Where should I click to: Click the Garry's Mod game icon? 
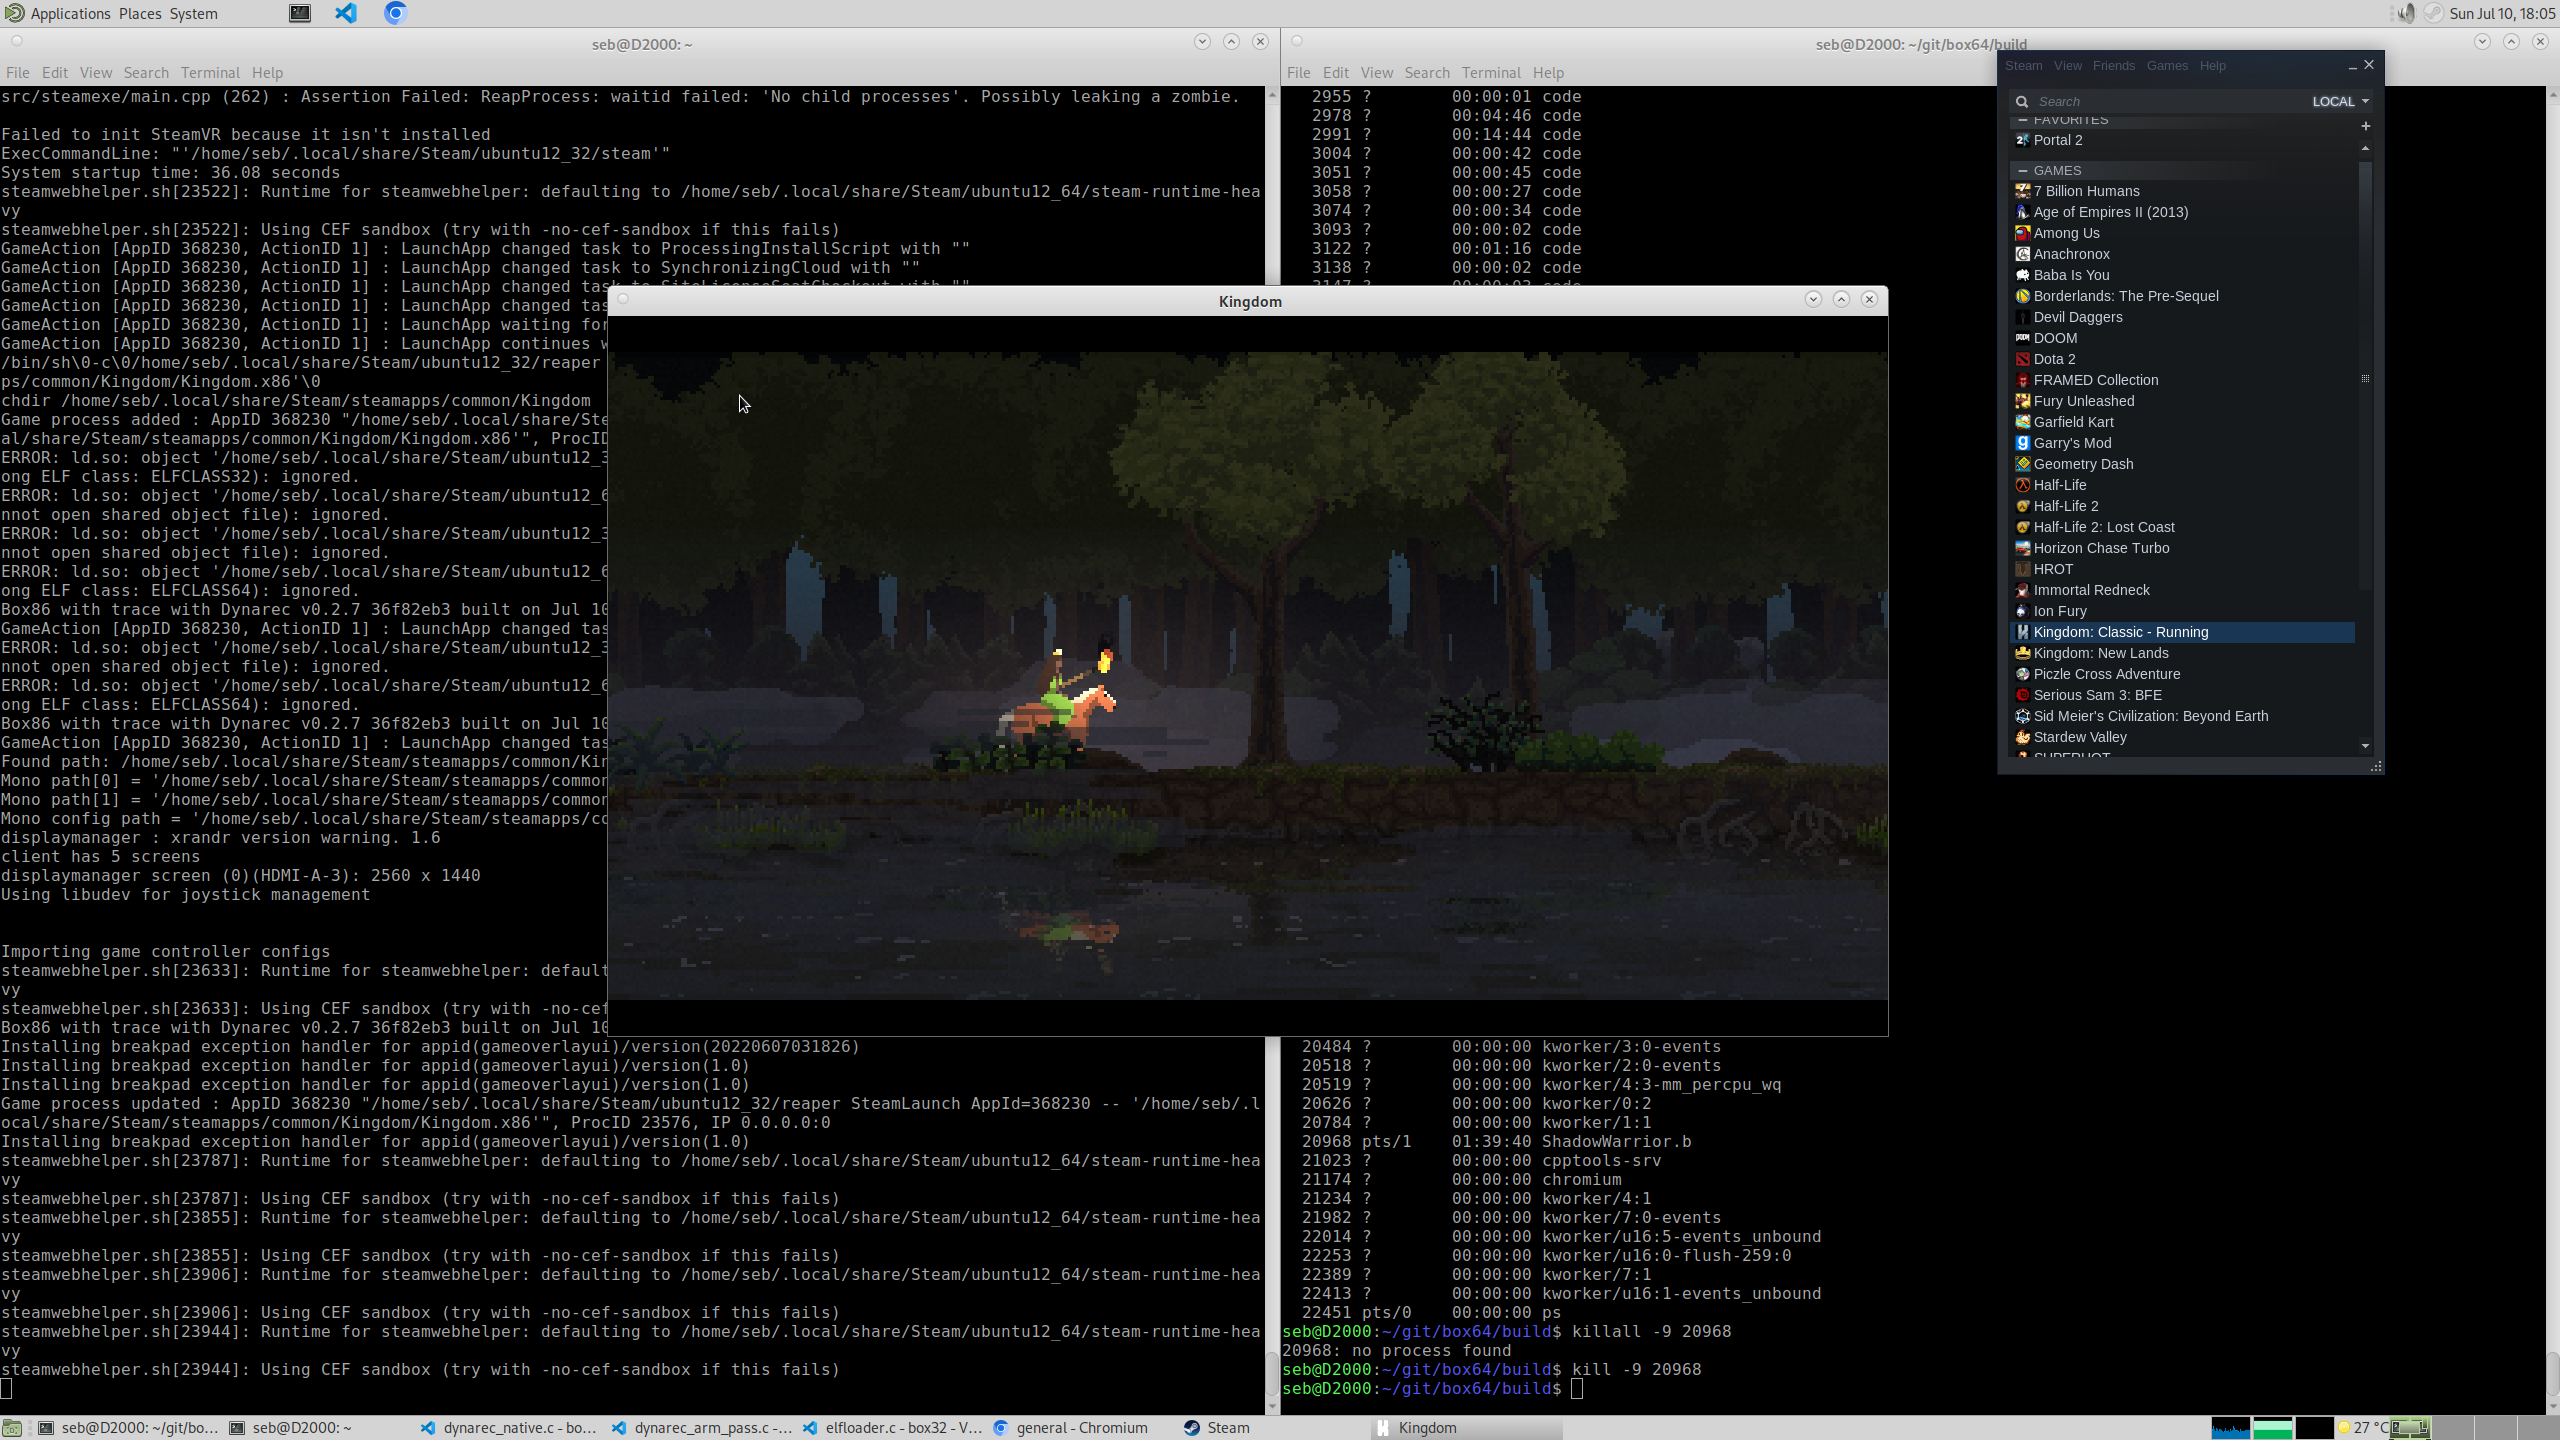(2022, 443)
